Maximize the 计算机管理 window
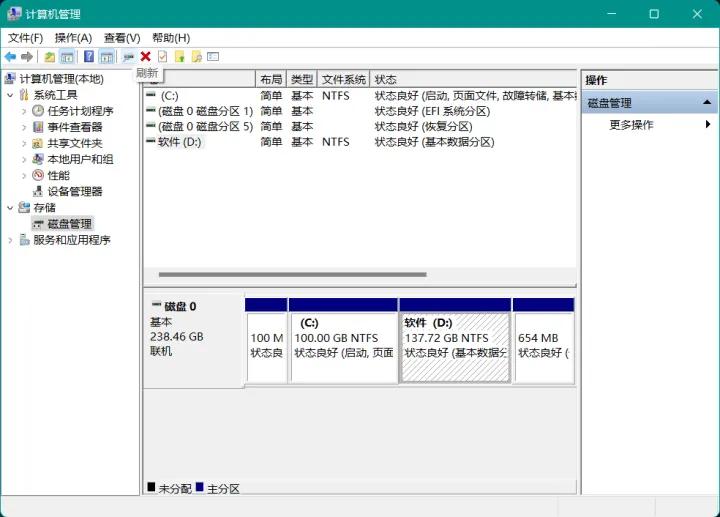The image size is (720, 517). click(654, 14)
